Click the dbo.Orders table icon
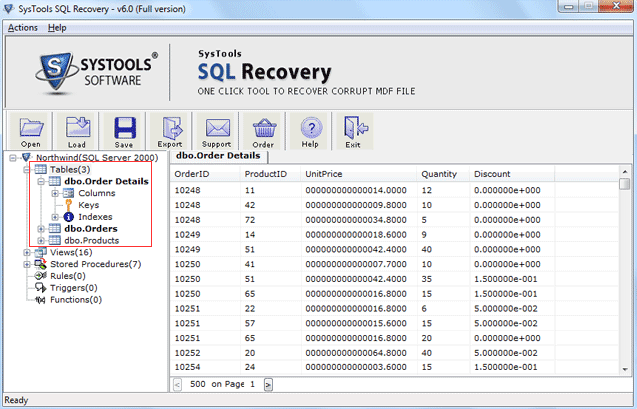The image size is (637, 409). [x=55, y=228]
